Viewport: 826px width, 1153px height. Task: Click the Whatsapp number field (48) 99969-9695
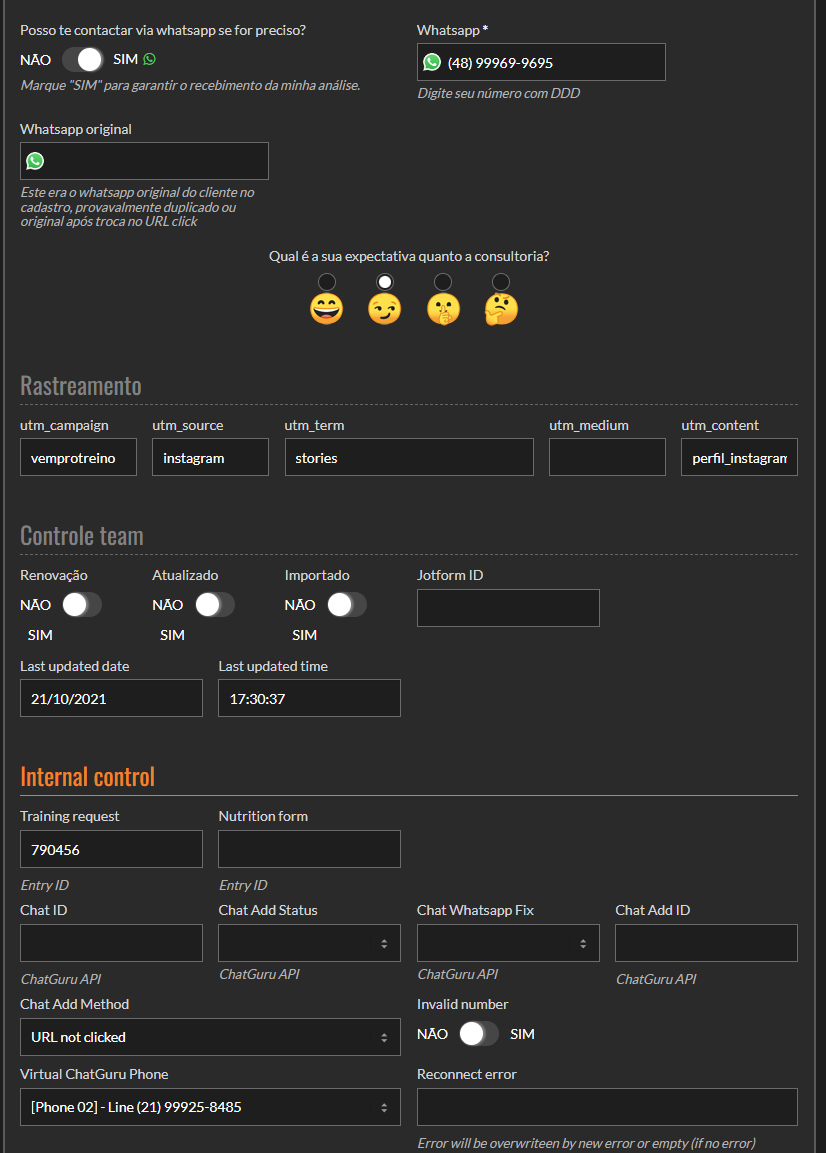pyautogui.click(x=541, y=63)
